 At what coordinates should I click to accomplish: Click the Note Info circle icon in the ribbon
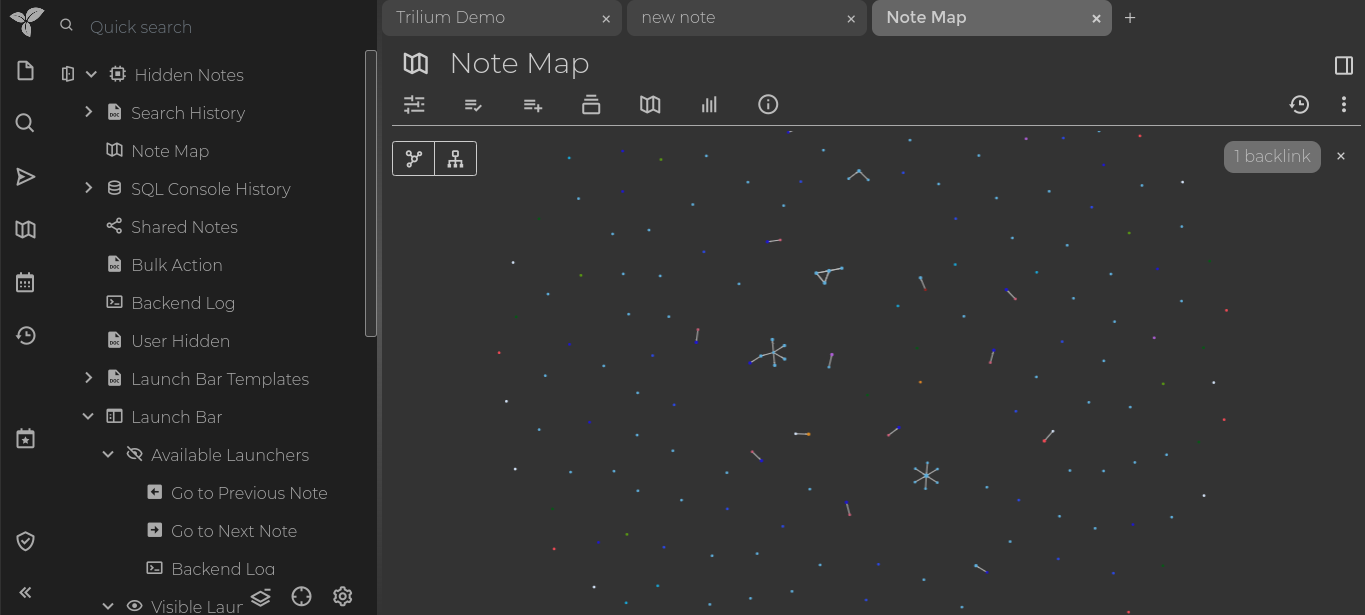(768, 104)
